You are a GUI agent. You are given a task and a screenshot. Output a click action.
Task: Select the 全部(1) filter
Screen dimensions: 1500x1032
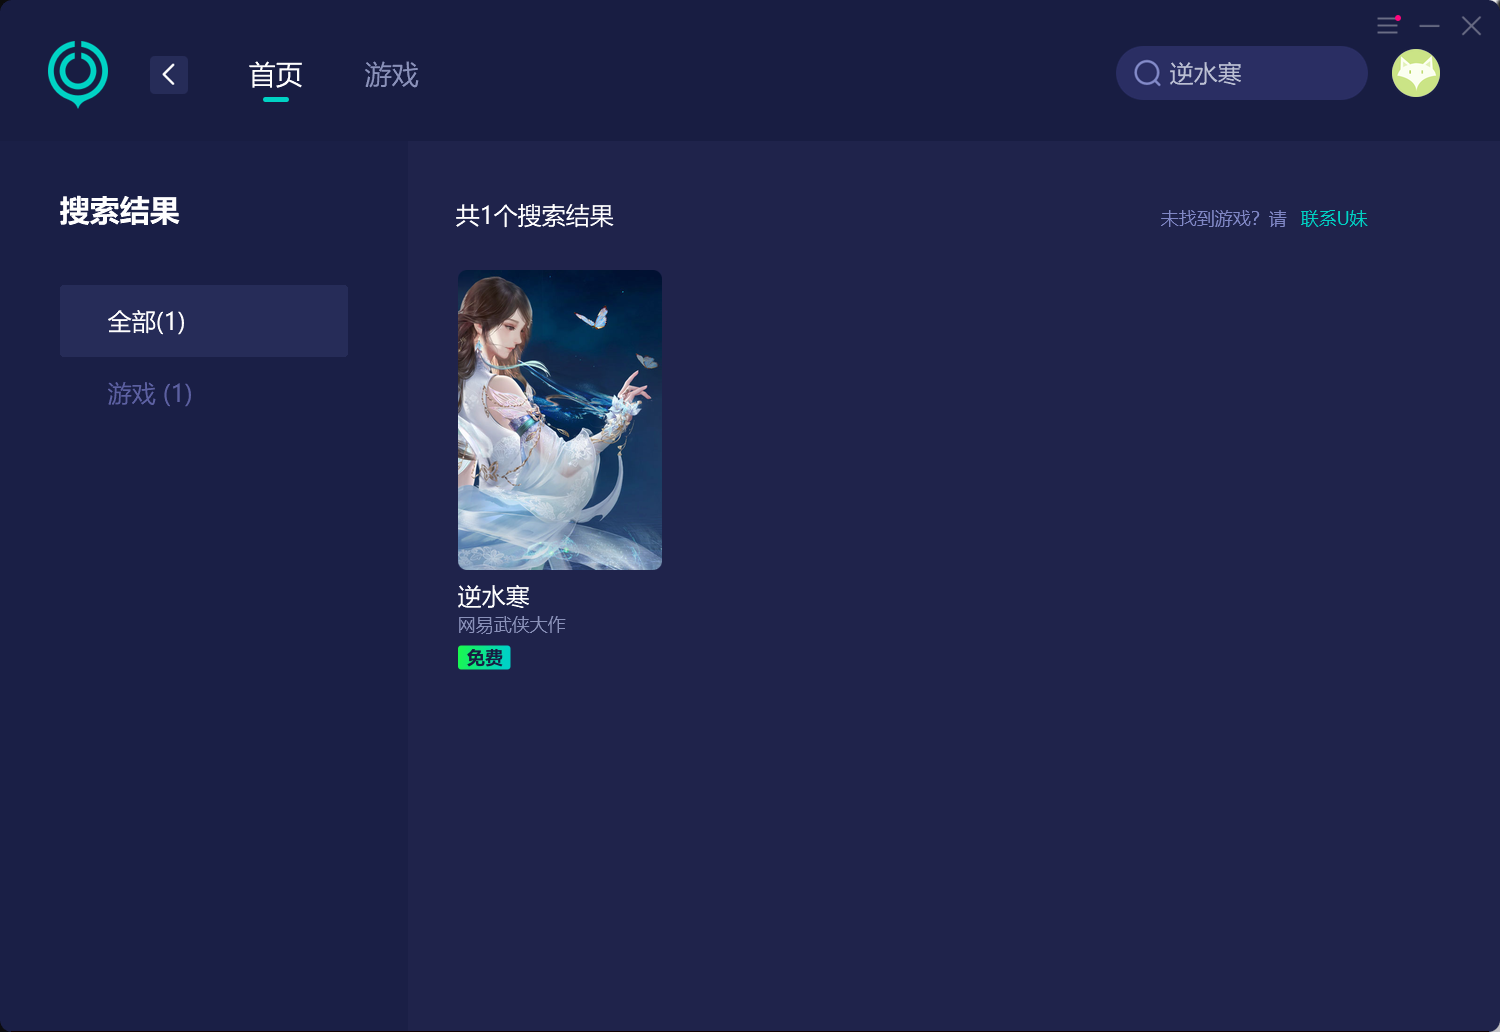coord(204,321)
